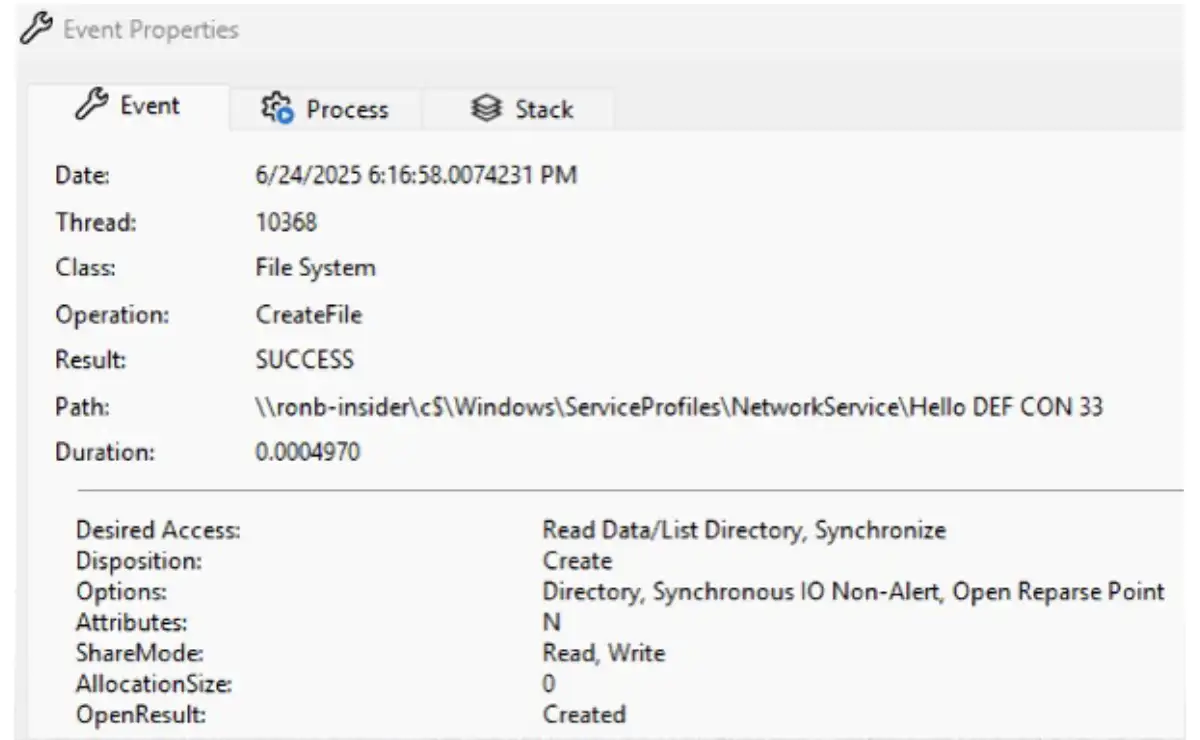Select the Event tab label
1200x740 pixels.
click(150, 106)
